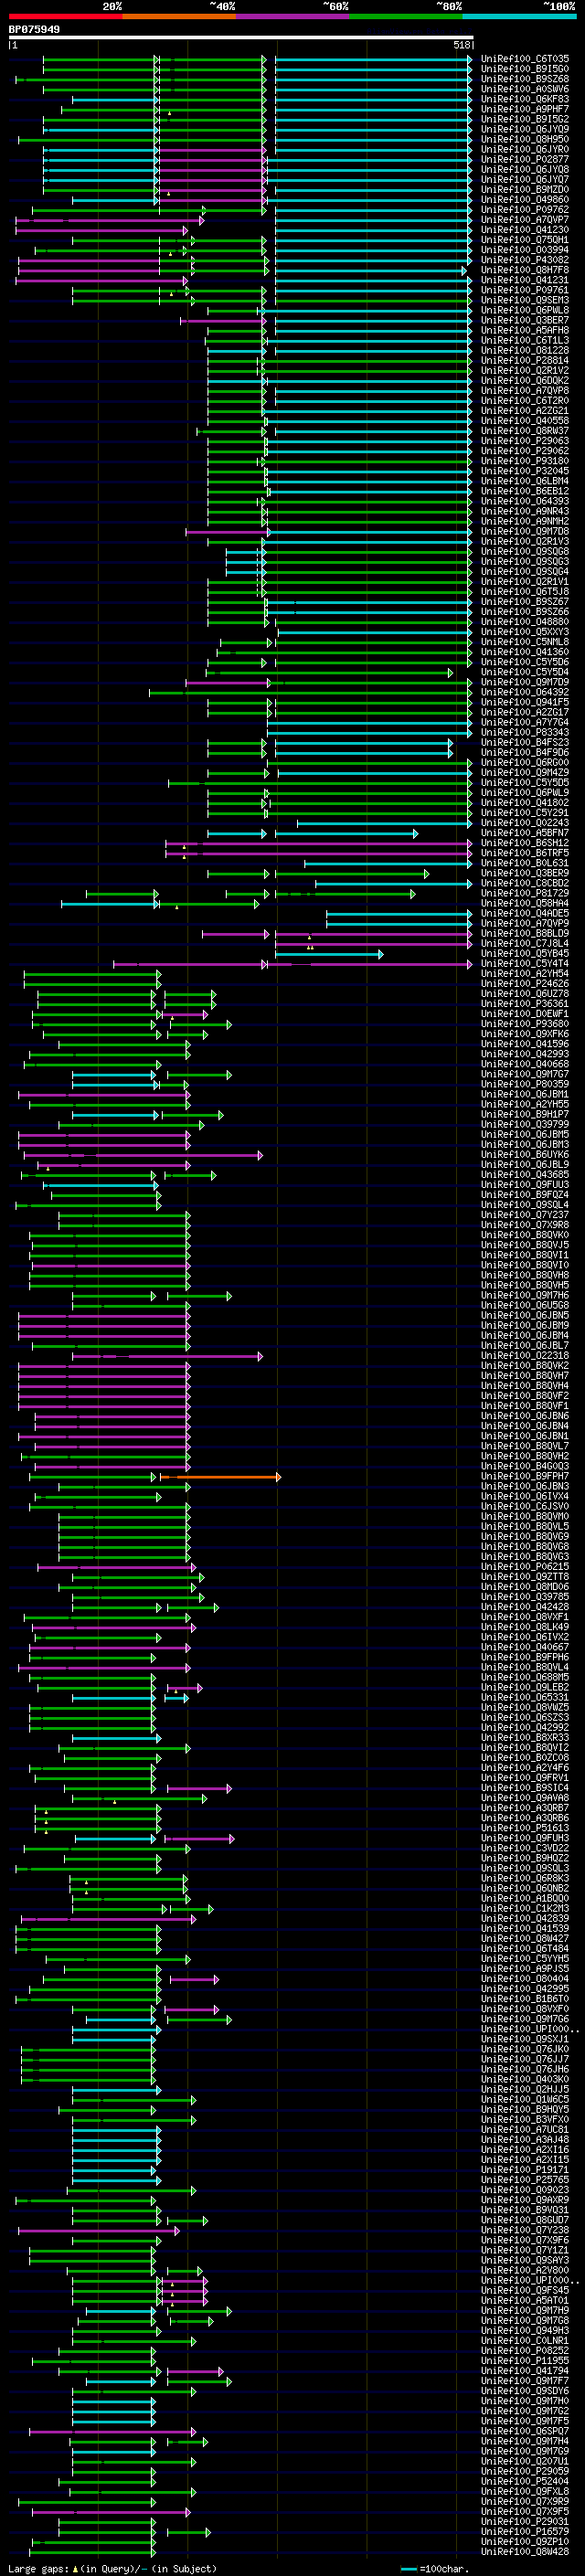Screen dimensions: 585x2576
Task: Click the UniRef100_Q8H7F8 label
Action: point(525,270)
